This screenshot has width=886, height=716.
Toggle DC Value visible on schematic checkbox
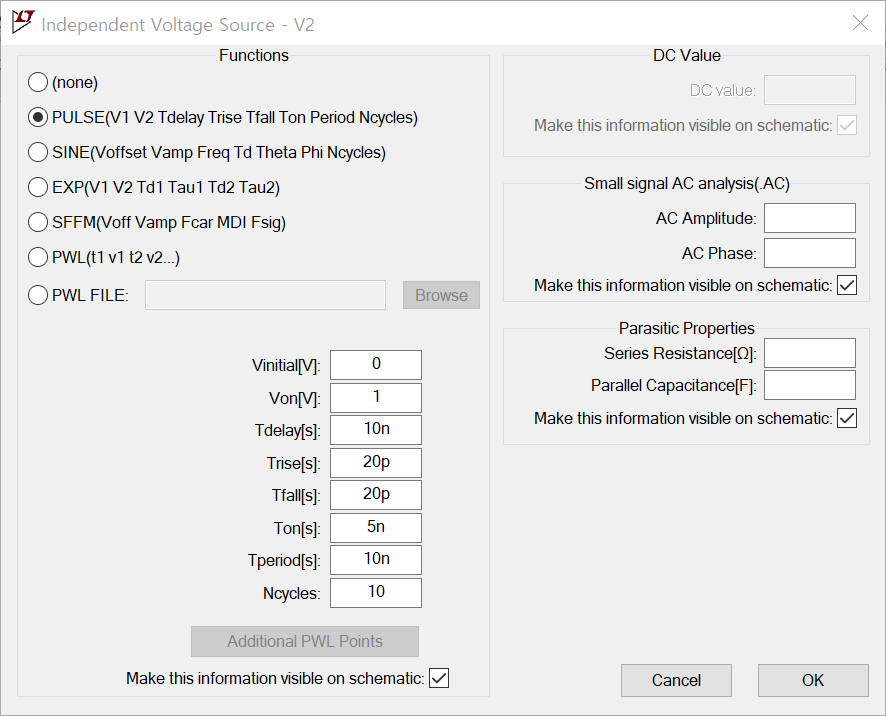[847, 125]
